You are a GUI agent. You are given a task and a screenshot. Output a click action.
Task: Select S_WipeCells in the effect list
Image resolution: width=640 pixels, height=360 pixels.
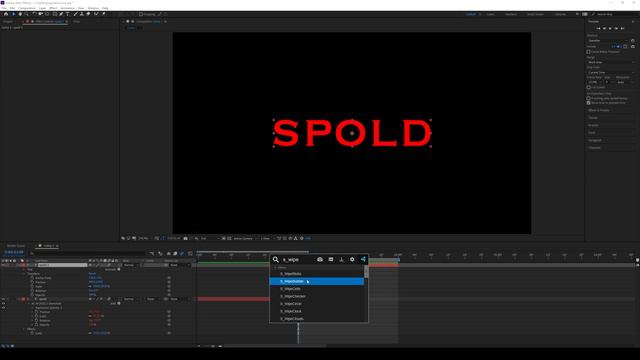point(317,289)
